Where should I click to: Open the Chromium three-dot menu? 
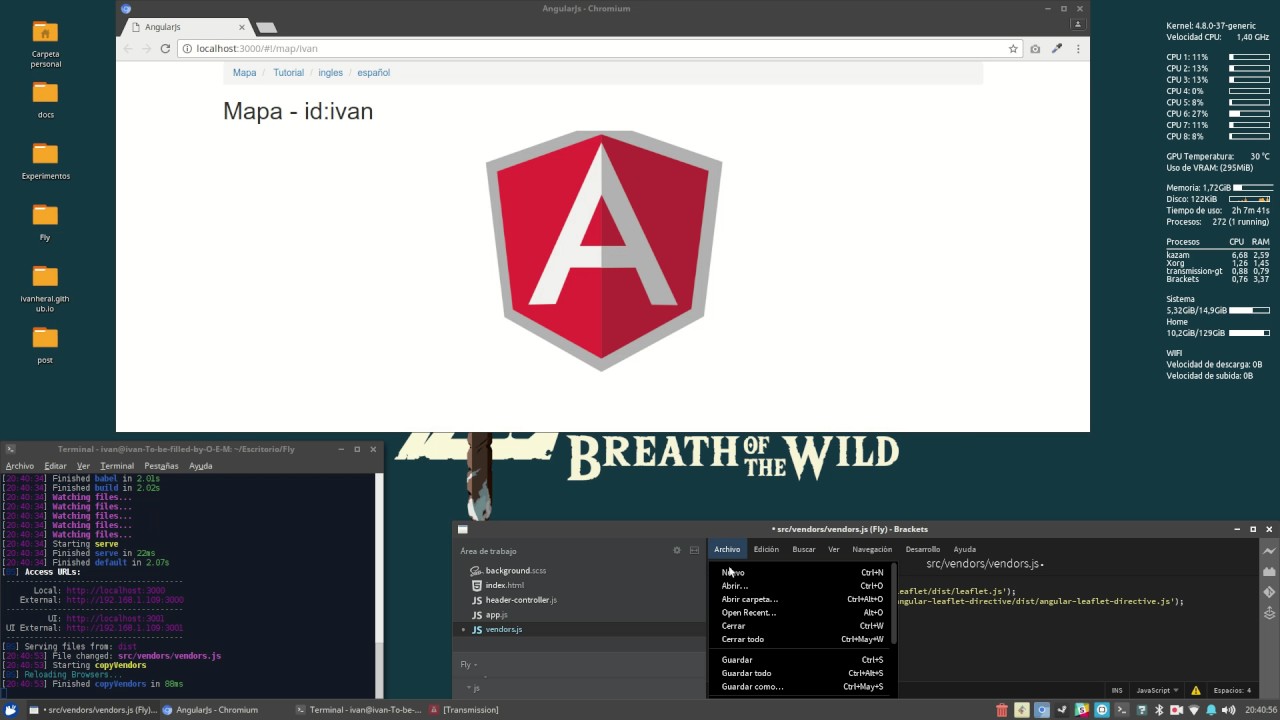(x=1078, y=48)
